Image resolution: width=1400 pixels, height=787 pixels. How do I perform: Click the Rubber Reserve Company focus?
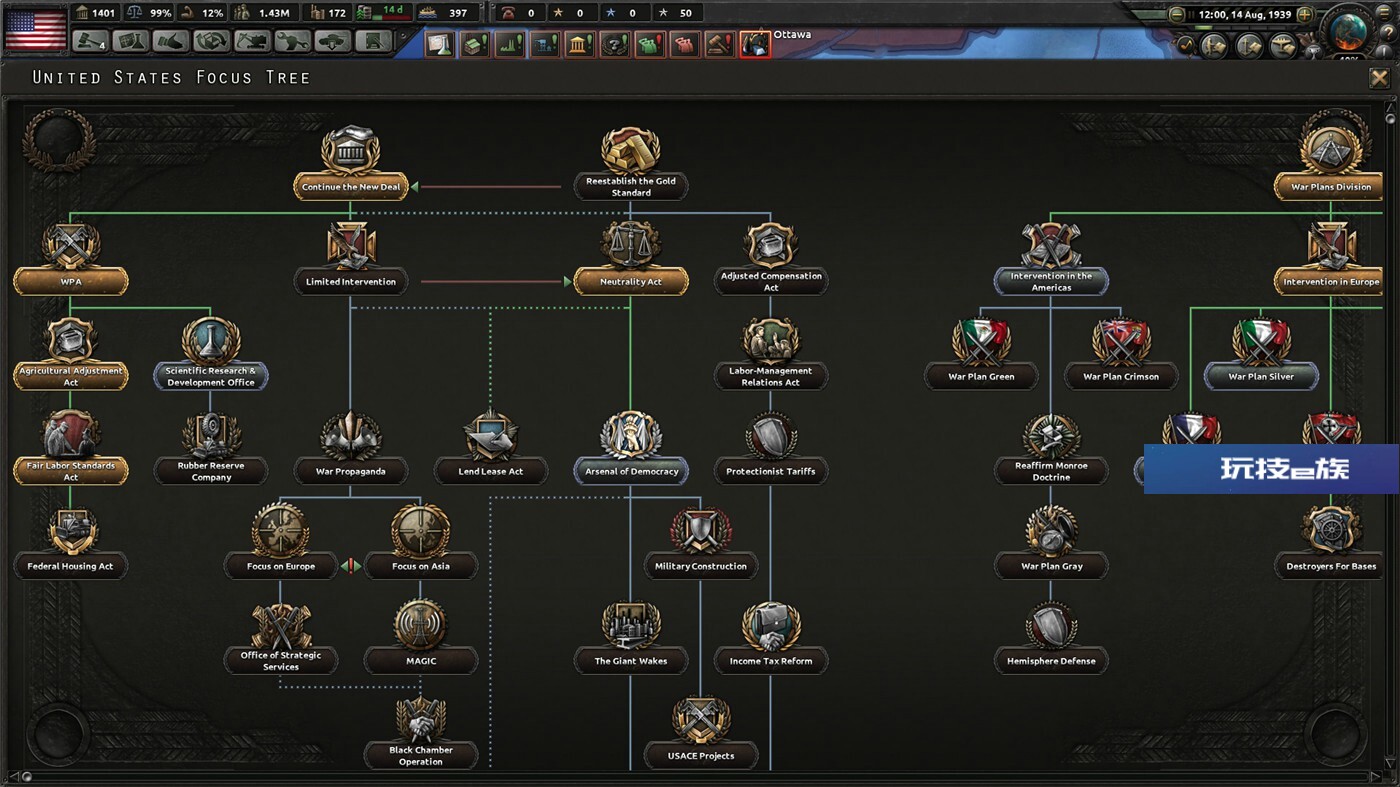[x=211, y=448]
